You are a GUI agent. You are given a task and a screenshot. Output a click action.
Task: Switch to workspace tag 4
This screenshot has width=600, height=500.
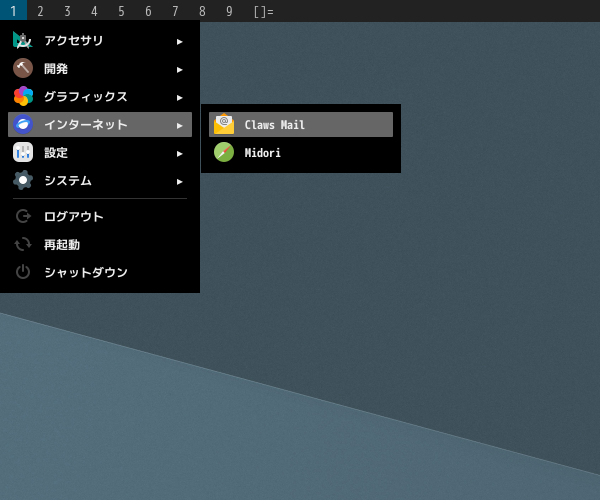click(94, 11)
